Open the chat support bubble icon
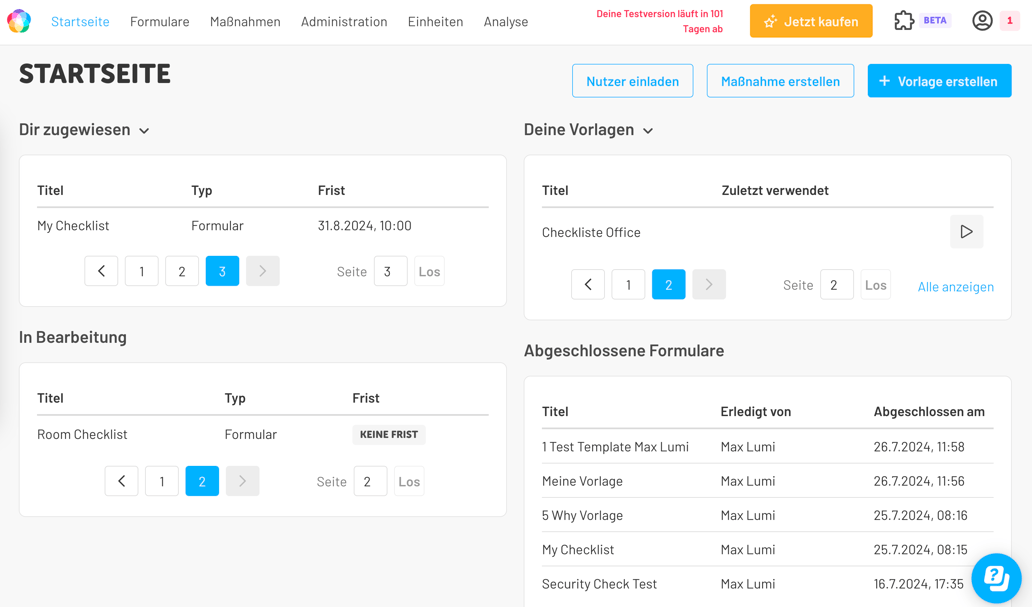Viewport: 1032px width, 607px height. pyautogui.click(x=995, y=578)
